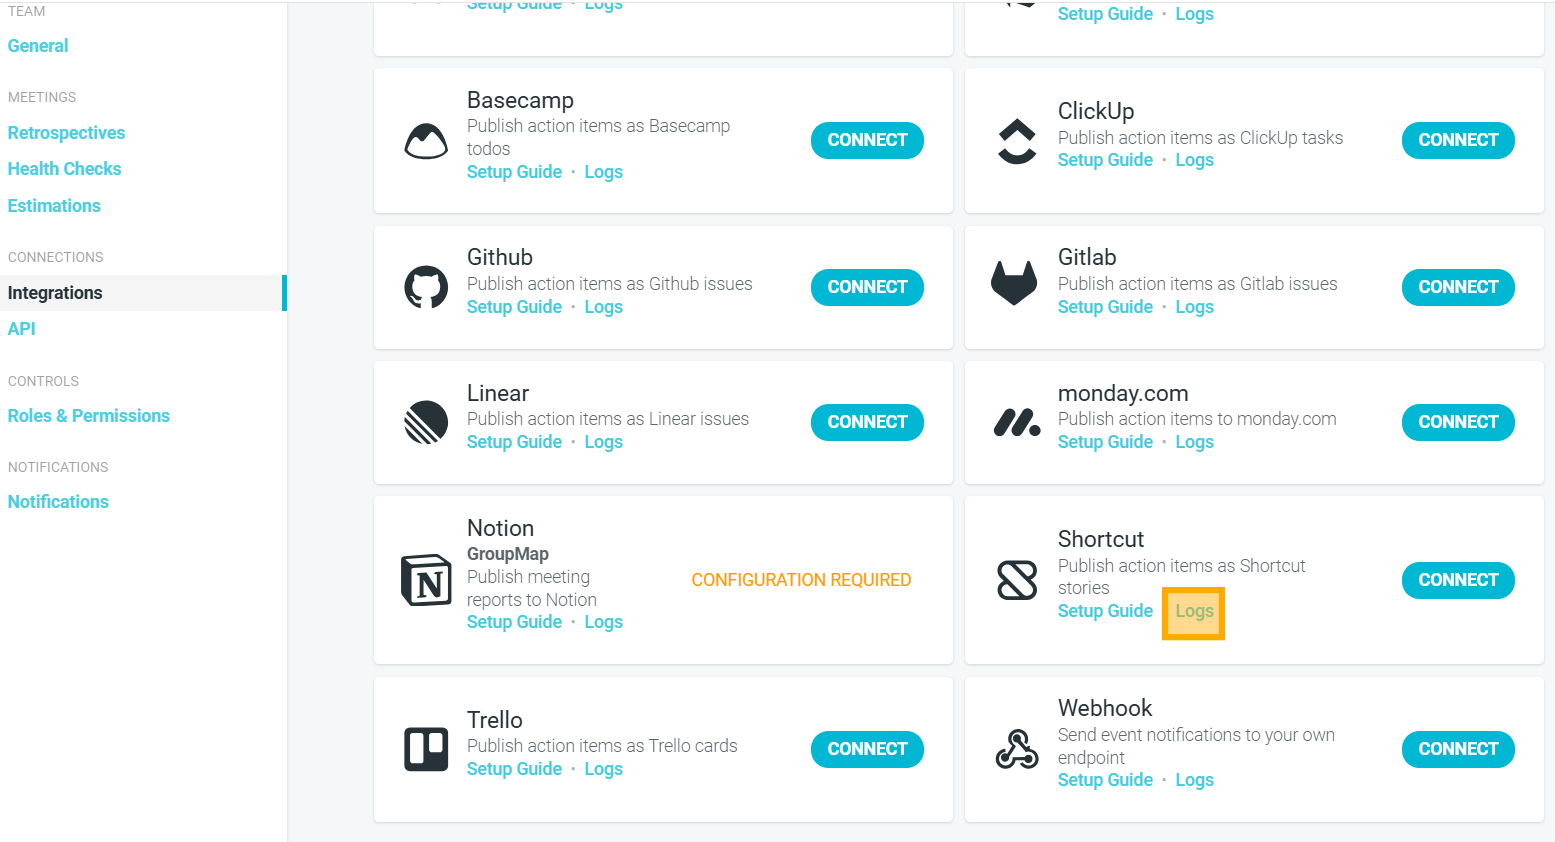This screenshot has height=842, width=1555.
Task: Open the Shortcut Logs link
Action: tap(1194, 612)
